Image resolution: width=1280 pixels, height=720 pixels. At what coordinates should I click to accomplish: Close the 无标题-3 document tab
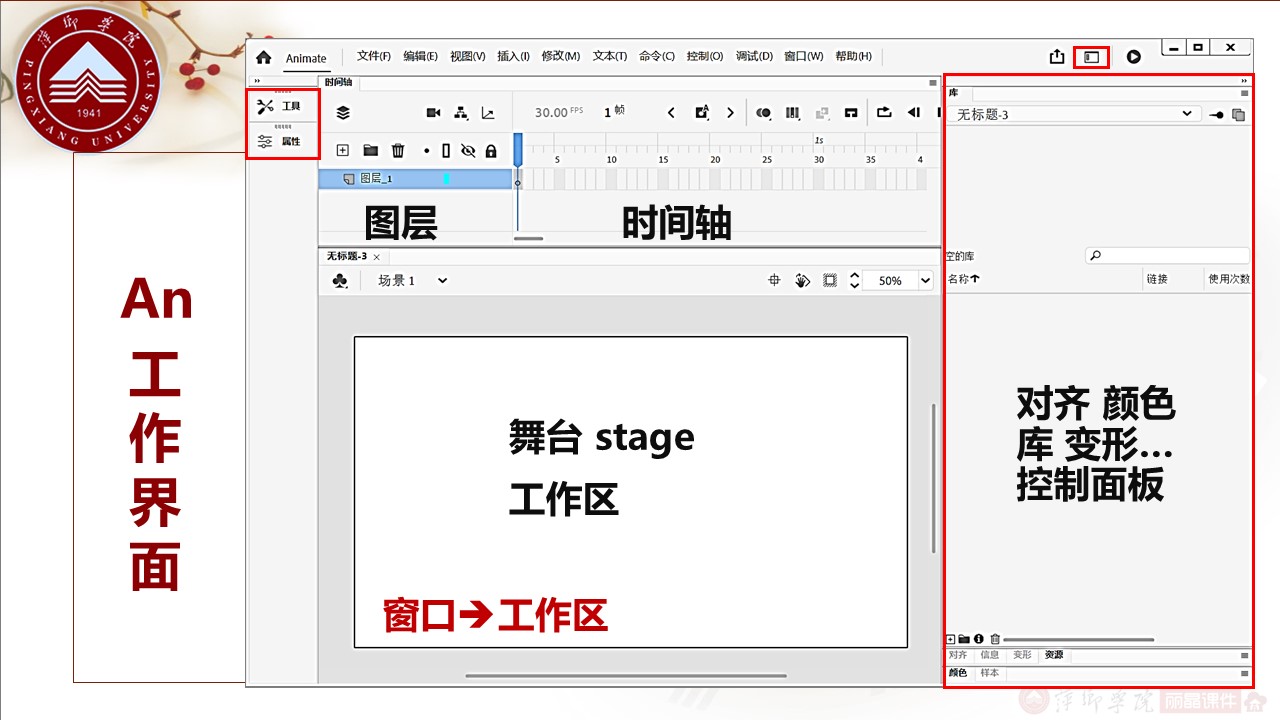click(x=377, y=257)
